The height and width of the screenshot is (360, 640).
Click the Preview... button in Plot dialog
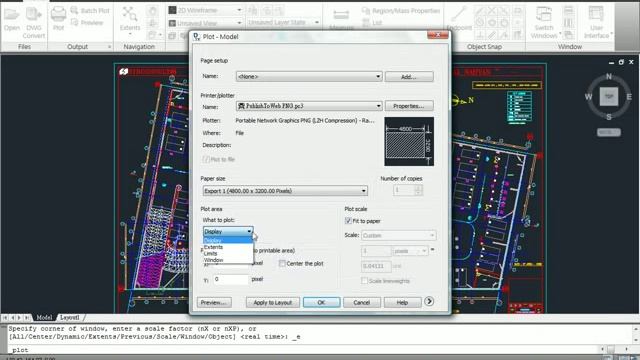tap(214, 302)
